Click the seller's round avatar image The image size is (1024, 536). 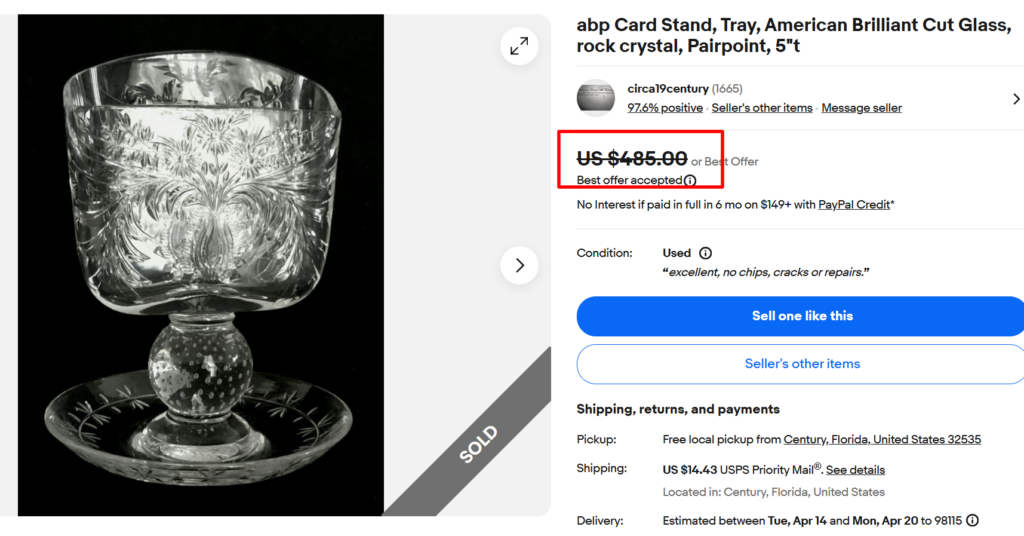596,98
